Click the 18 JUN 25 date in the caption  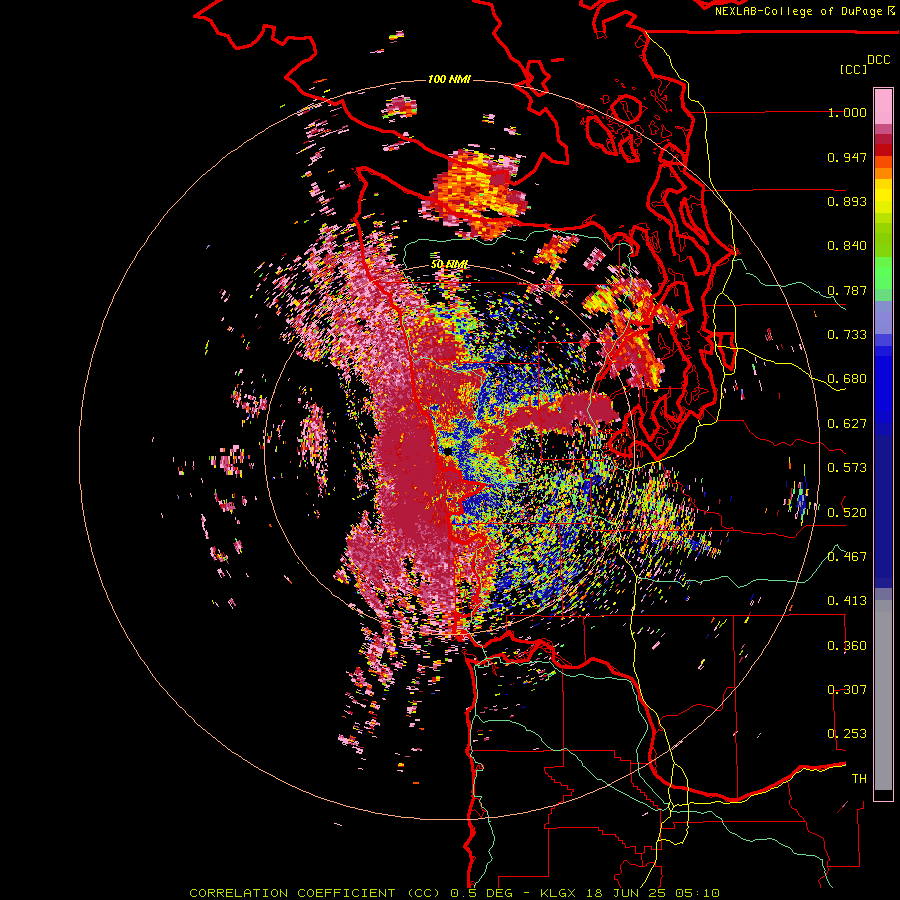tap(626, 893)
